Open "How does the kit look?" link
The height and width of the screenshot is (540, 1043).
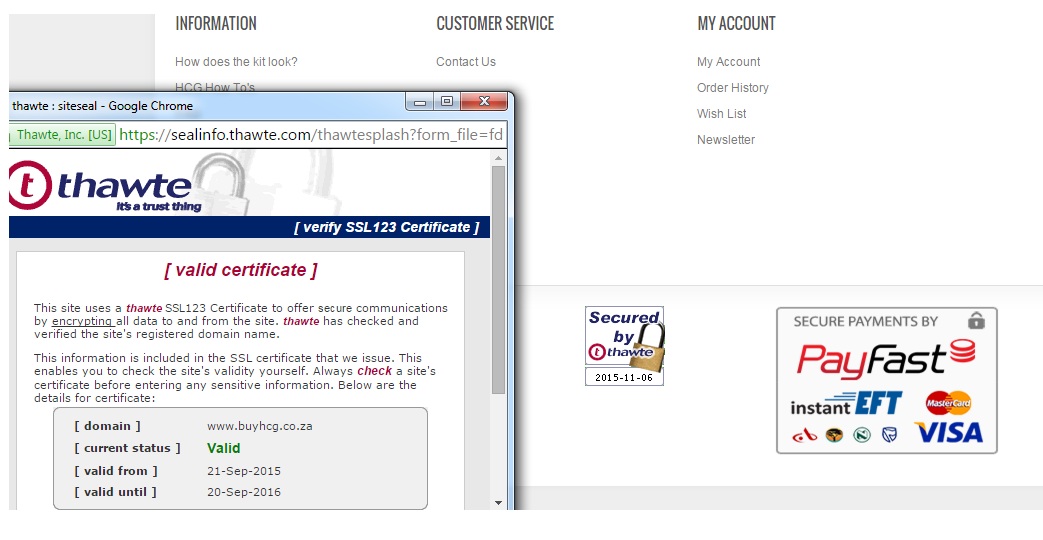tap(236, 62)
